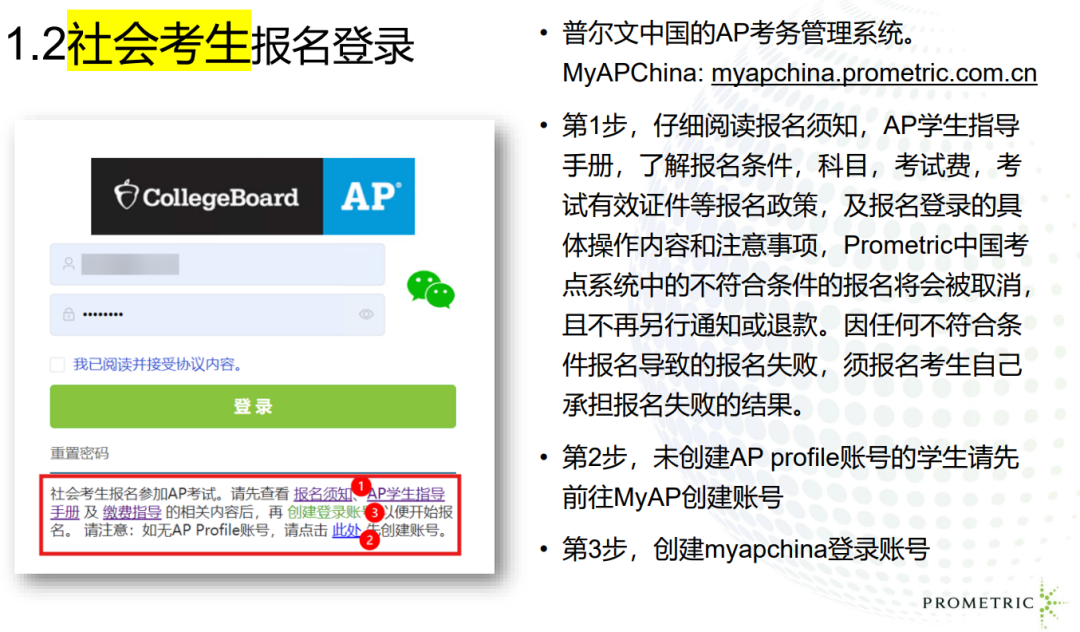This screenshot has height=632, width=1080.
Task: Click red badge number 1
Action: click(x=363, y=486)
